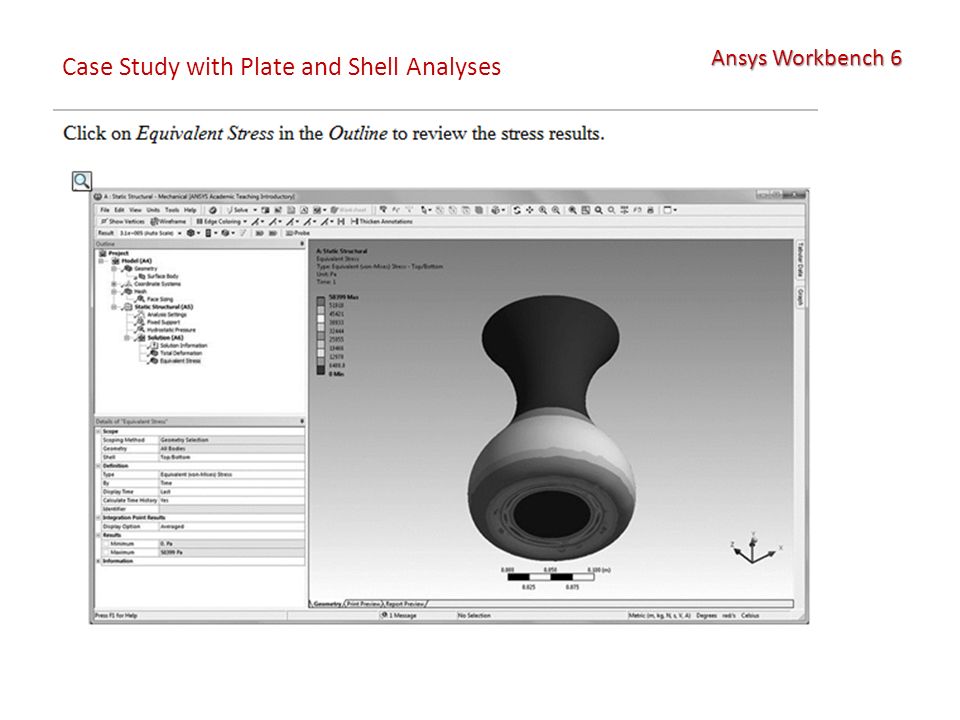Select Mesh node in the Outline

click(140, 291)
